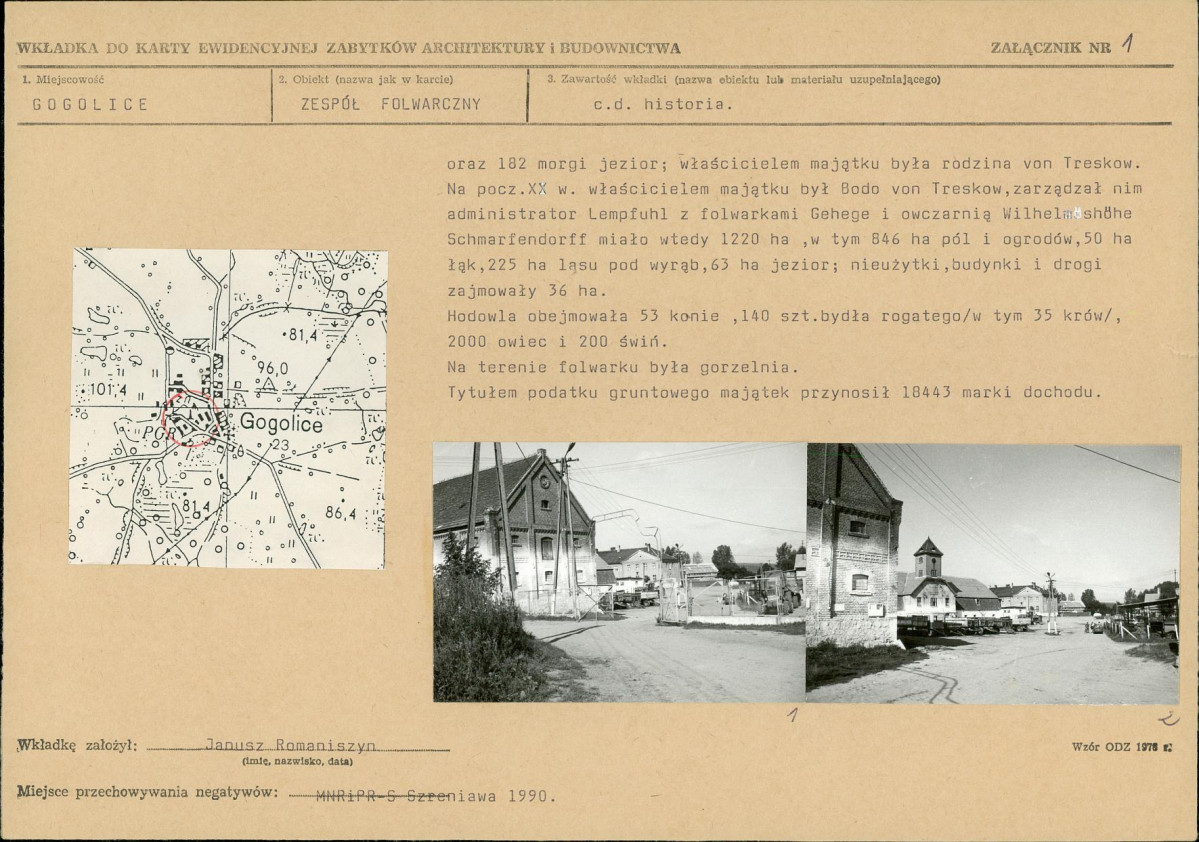This screenshot has height=842, width=1199.
Task: Click the handwritten photo number 2 below the right photo
Action: [x=1169, y=718]
